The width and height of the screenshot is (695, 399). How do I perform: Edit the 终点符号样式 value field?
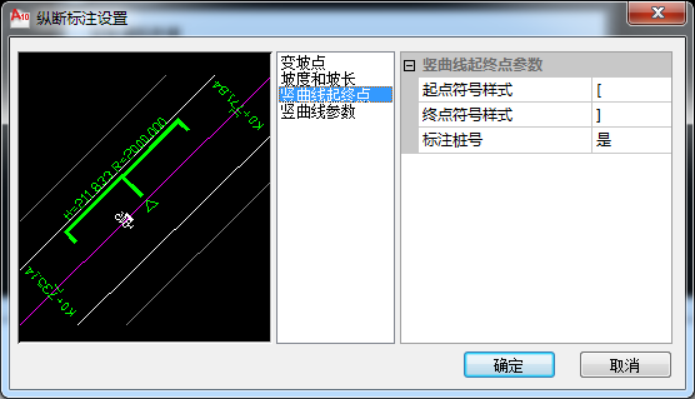(x=631, y=115)
